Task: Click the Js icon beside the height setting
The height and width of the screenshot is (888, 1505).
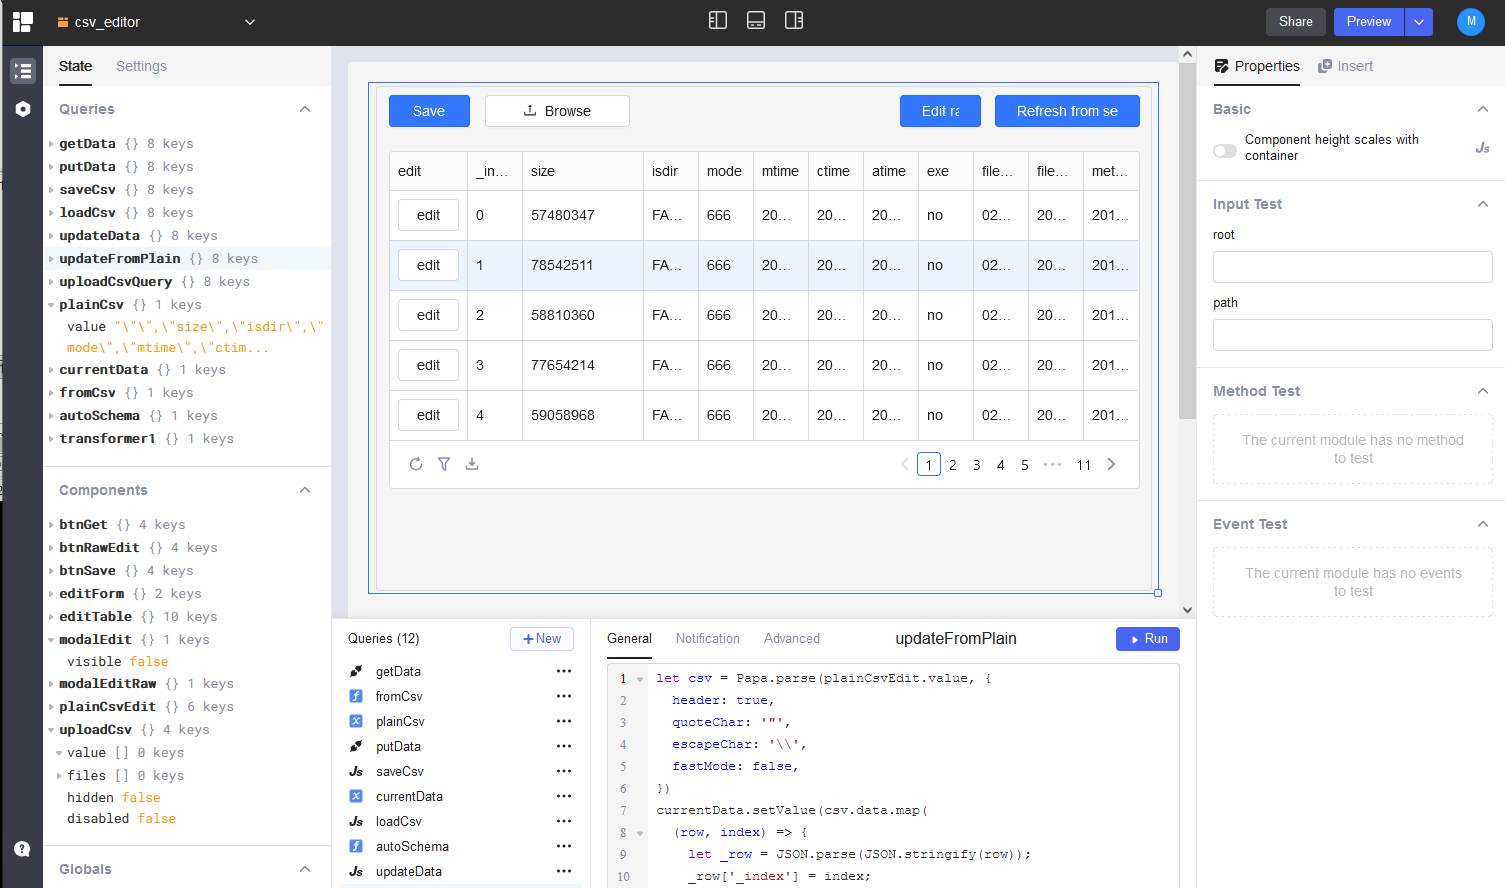Action: (1482, 147)
